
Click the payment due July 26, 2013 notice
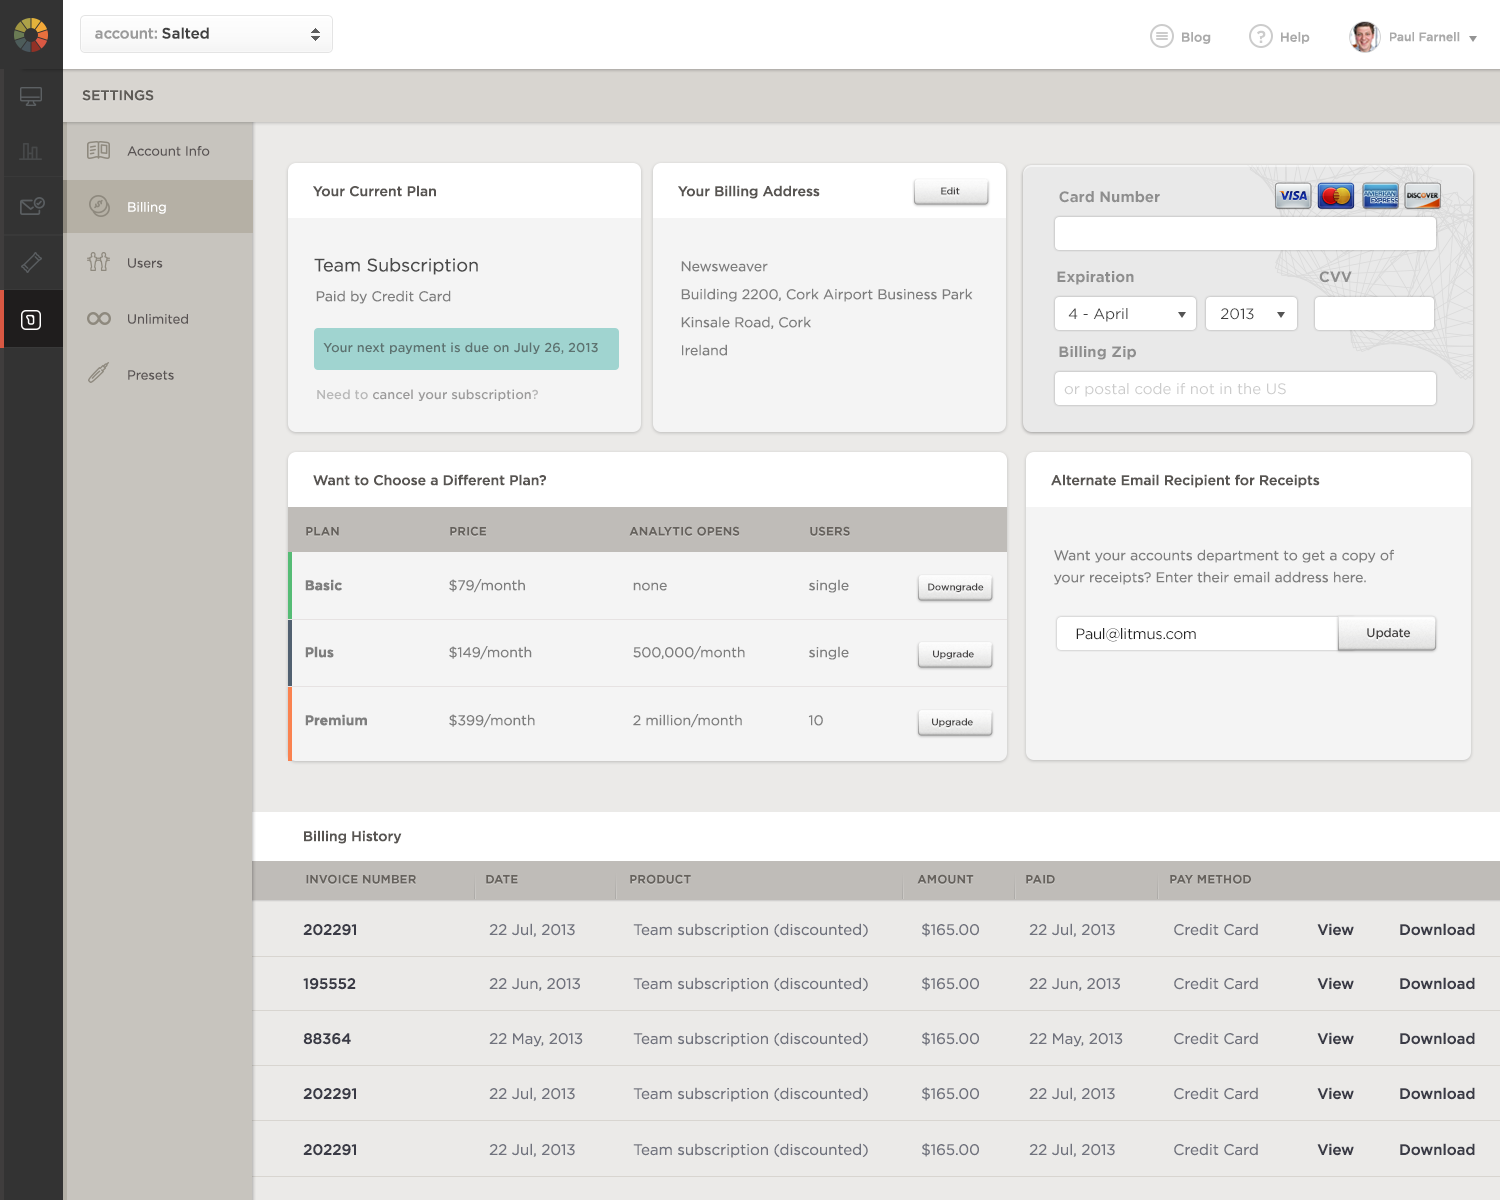coord(466,349)
